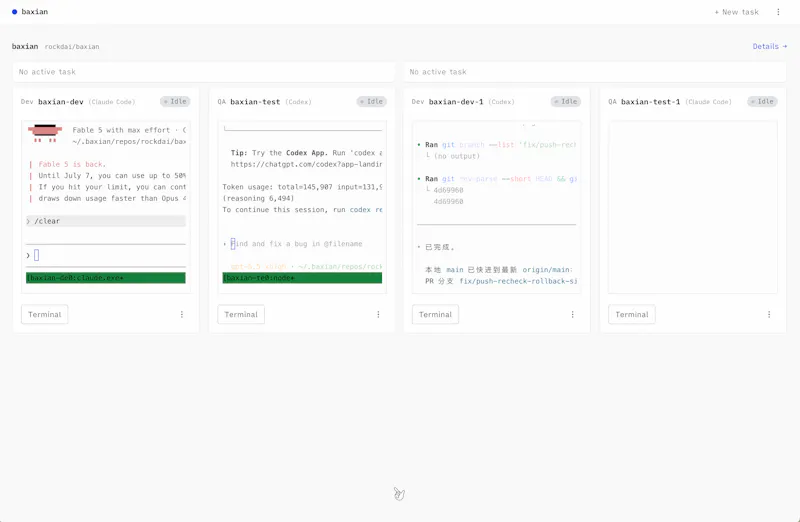This screenshot has width=800, height=522.
Task: Click the blue dot beside baxian title
Action: (x=14, y=12)
